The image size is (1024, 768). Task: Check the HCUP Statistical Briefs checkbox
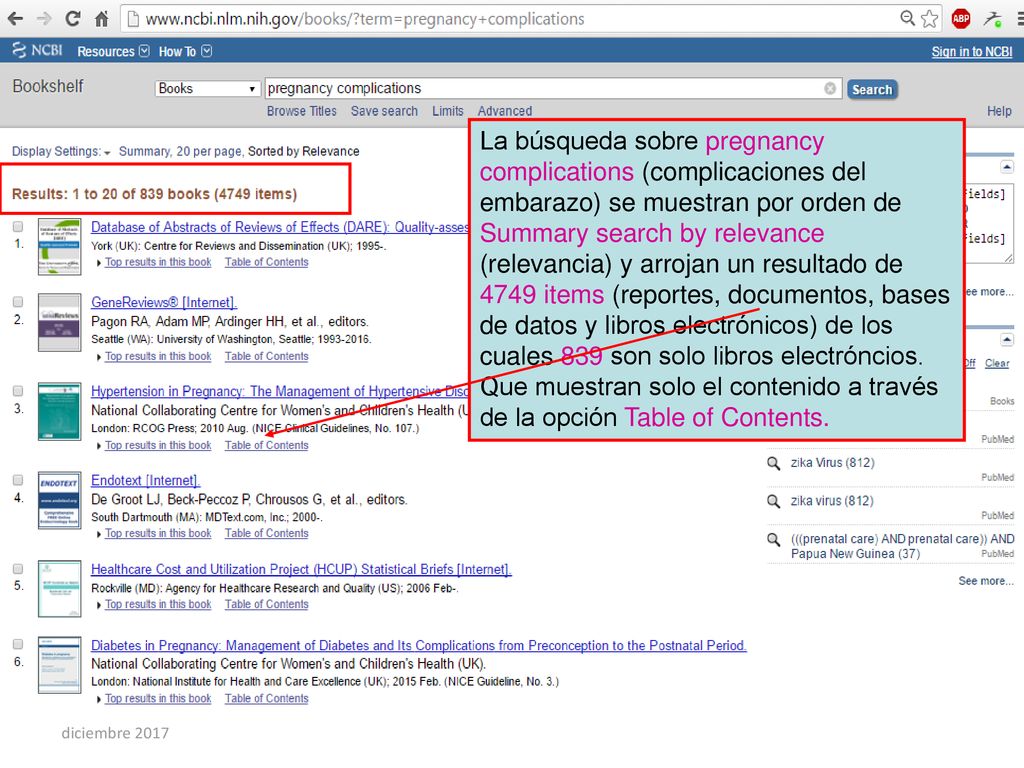[x=18, y=569]
